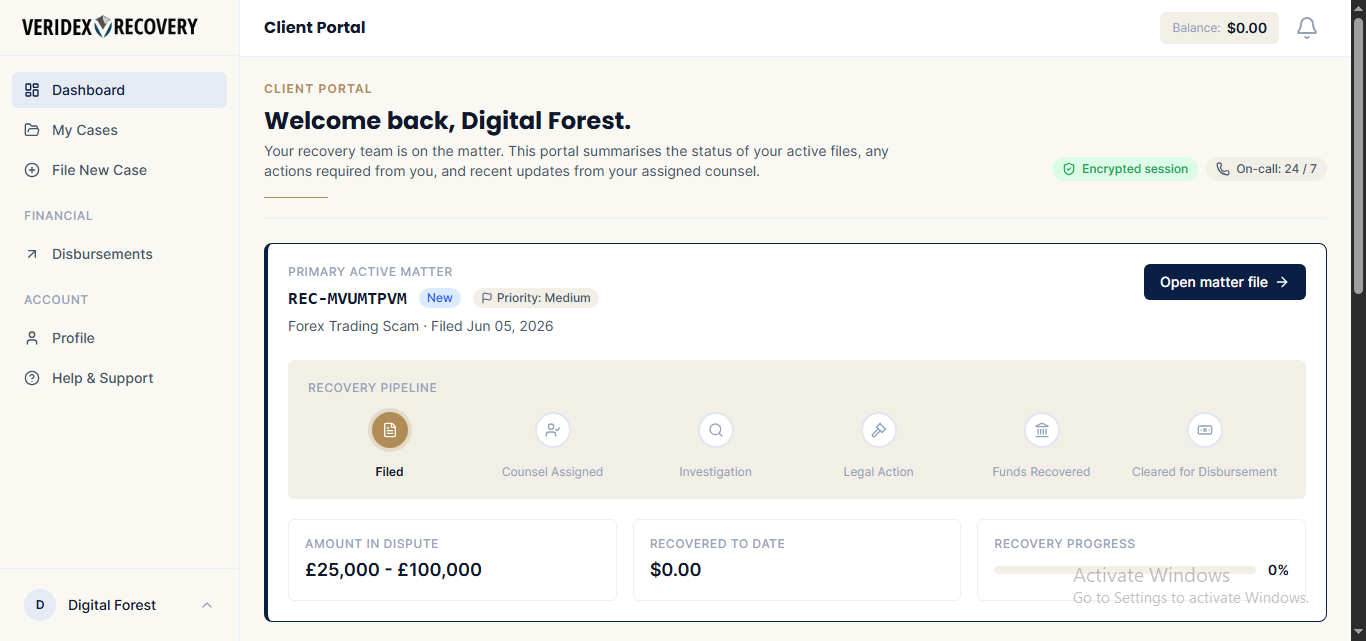The width and height of the screenshot is (1366, 641).
Task: Click the Investigation magnifier icon
Action: coord(716,430)
